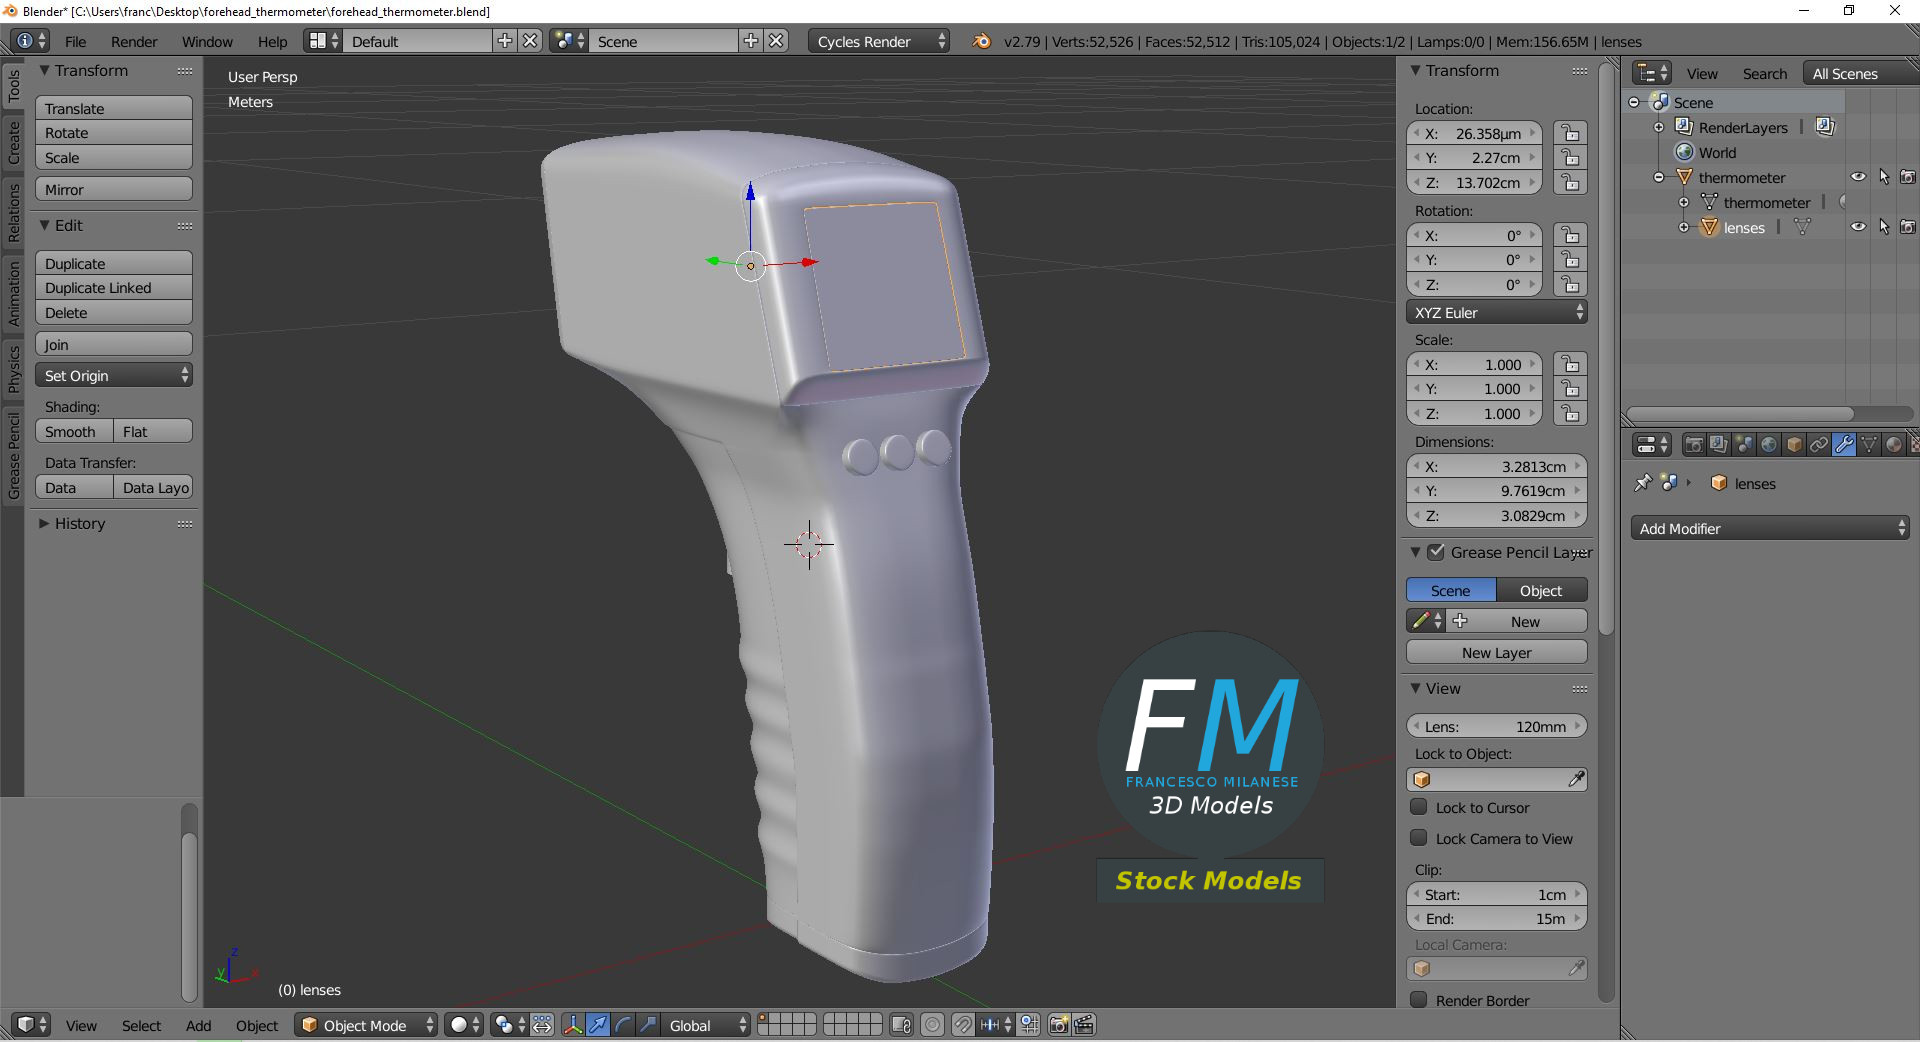Click the 3D manipulator toggle icon

tap(573, 1025)
